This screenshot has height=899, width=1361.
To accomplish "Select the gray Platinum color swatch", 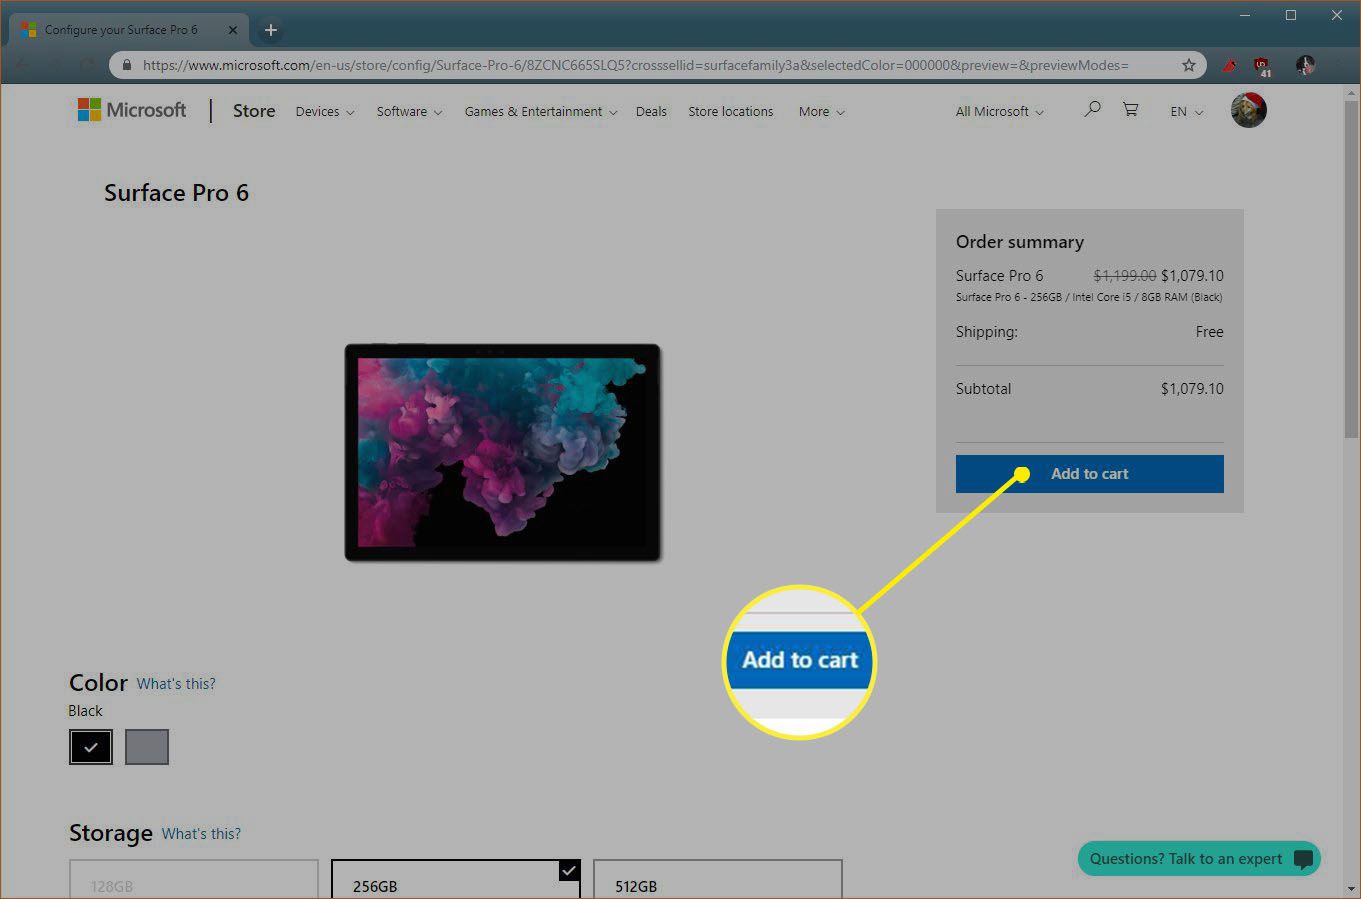I will (147, 747).
